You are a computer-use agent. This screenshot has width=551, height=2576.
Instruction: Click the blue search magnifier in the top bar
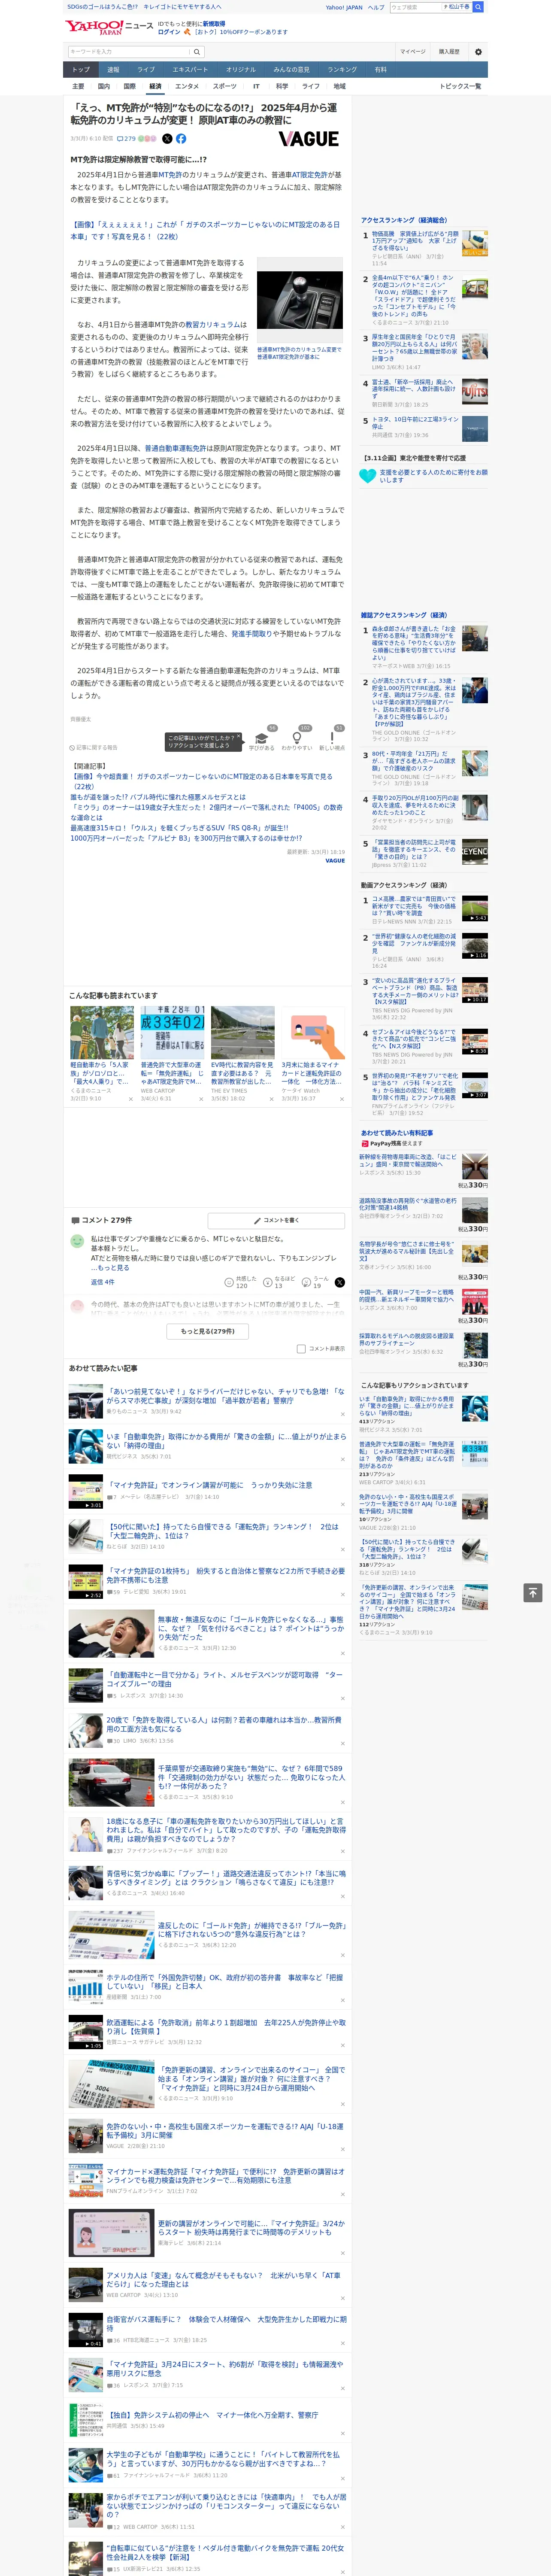[478, 7]
